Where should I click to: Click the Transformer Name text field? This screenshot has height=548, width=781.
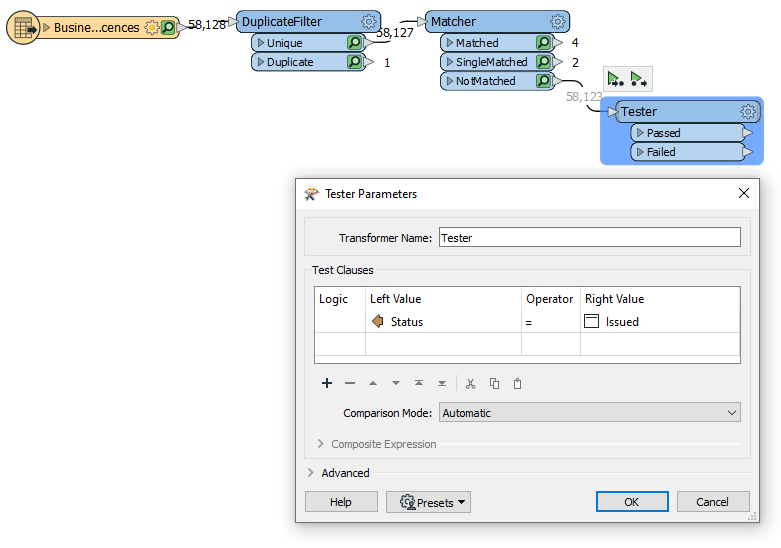click(x=589, y=237)
